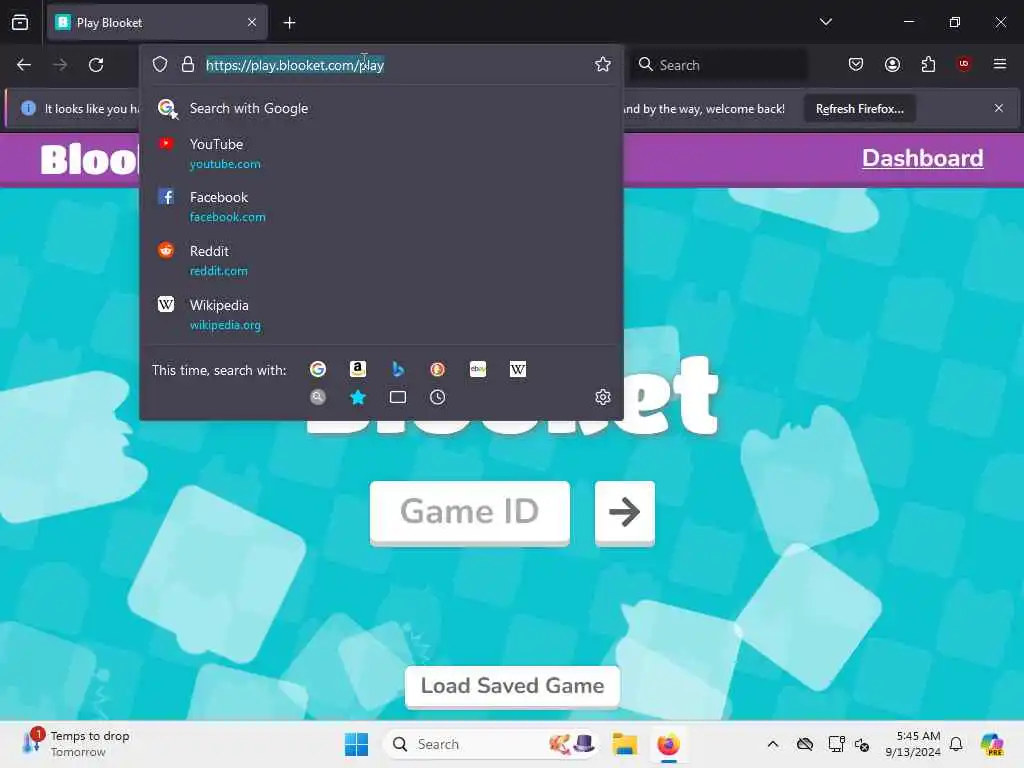Search this time with Wikipedia icon
The height and width of the screenshot is (768, 1024).
coord(518,369)
